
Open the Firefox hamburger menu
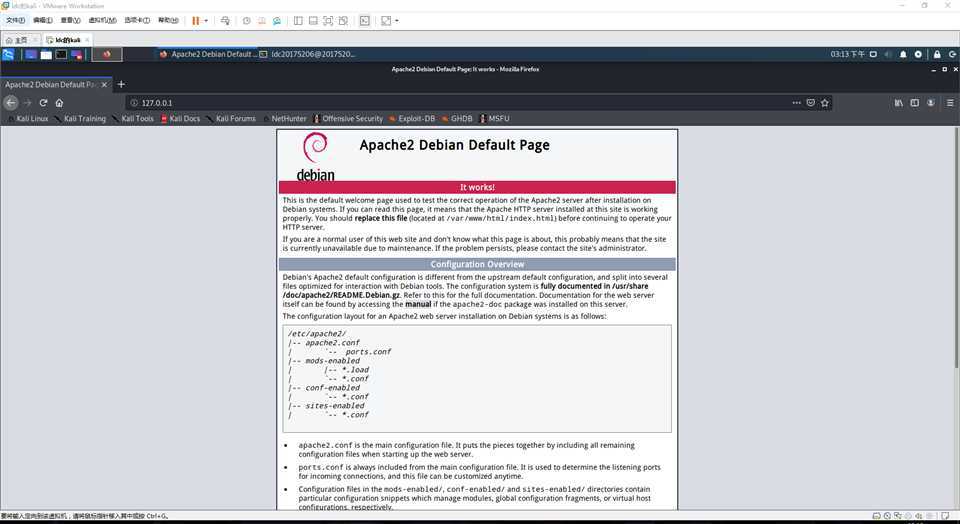[950, 103]
